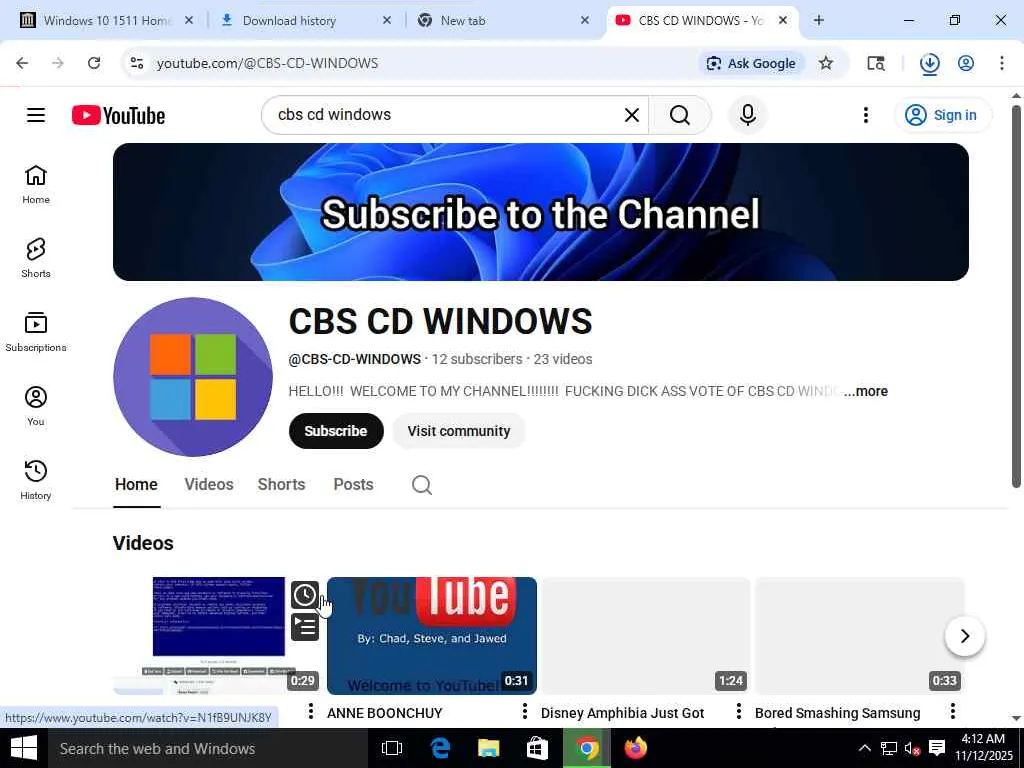Image resolution: width=1024 pixels, height=768 pixels.
Task: Click the magnifier search button
Action: coord(679,116)
